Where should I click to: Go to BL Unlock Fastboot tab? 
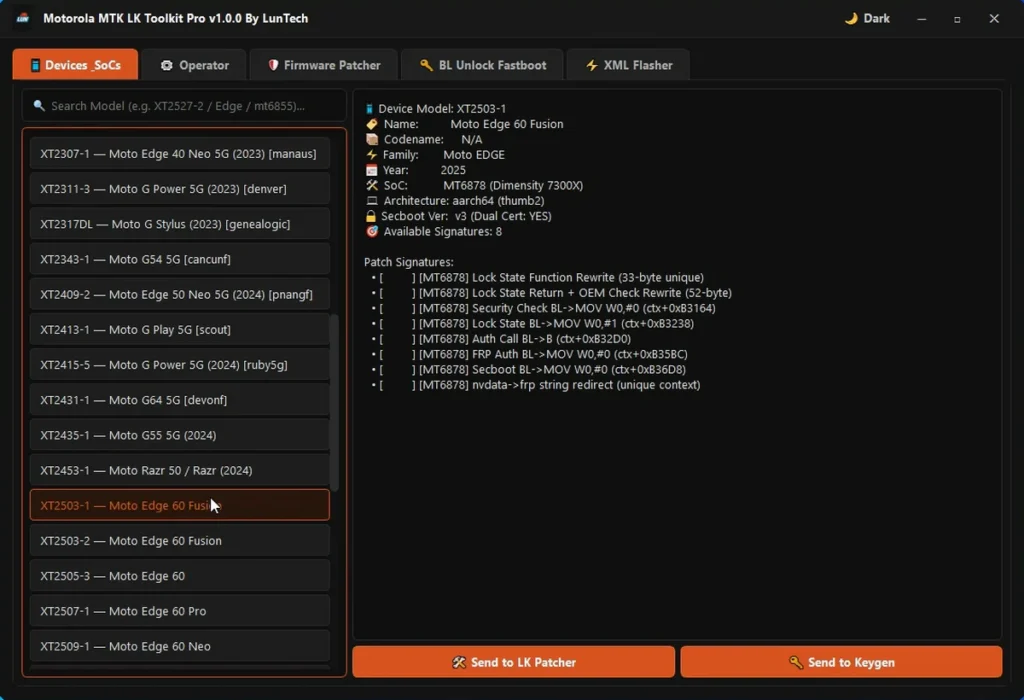[x=482, y=65]
